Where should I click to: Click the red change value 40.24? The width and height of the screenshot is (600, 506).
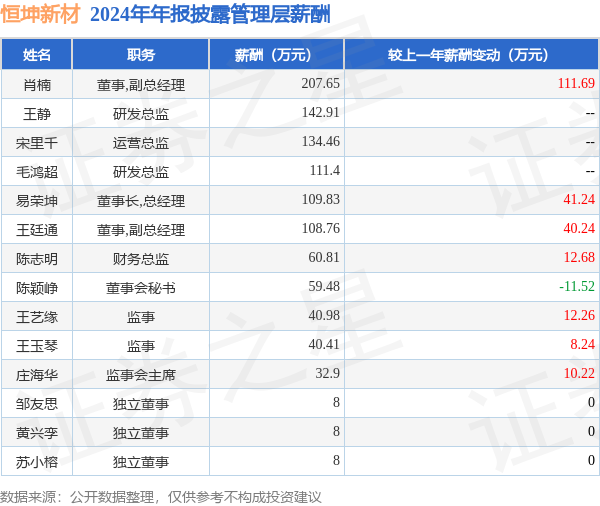pyautogui.click(x=579, y=228)
